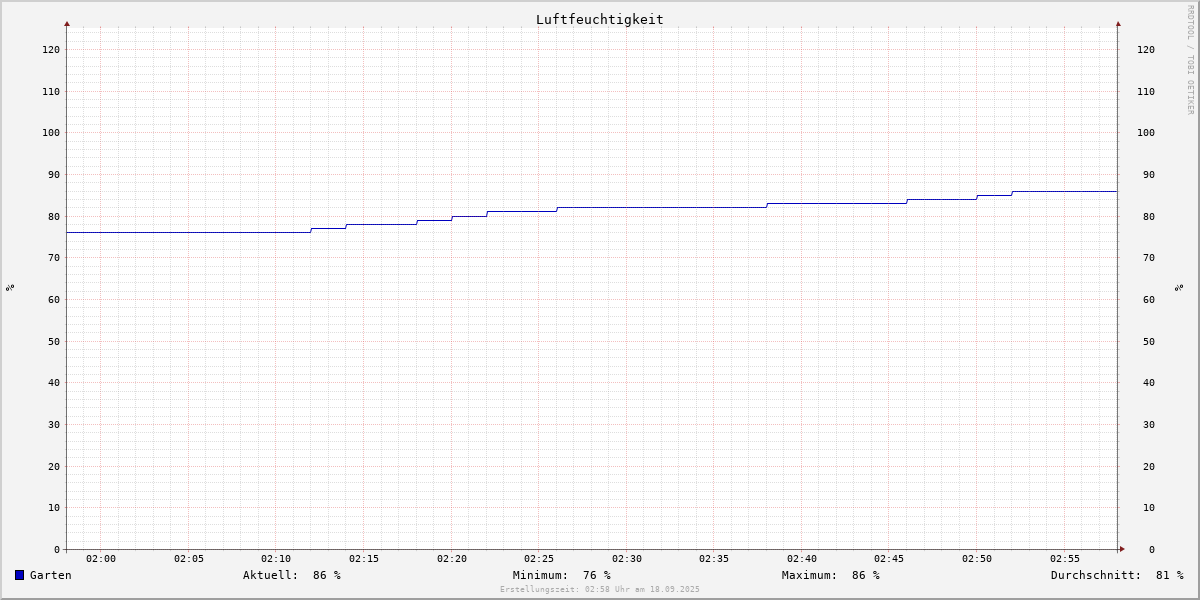Click the 02:45 time axis label

click(890, 559)
